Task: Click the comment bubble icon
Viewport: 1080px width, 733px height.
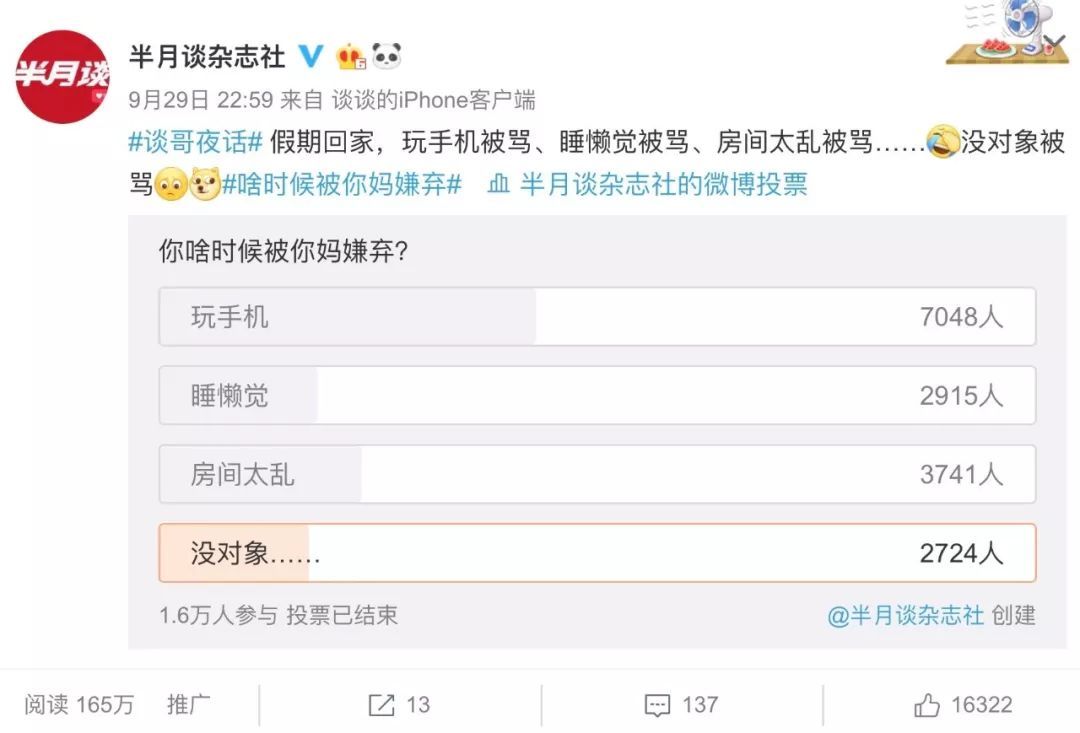Action: [658, 706]
